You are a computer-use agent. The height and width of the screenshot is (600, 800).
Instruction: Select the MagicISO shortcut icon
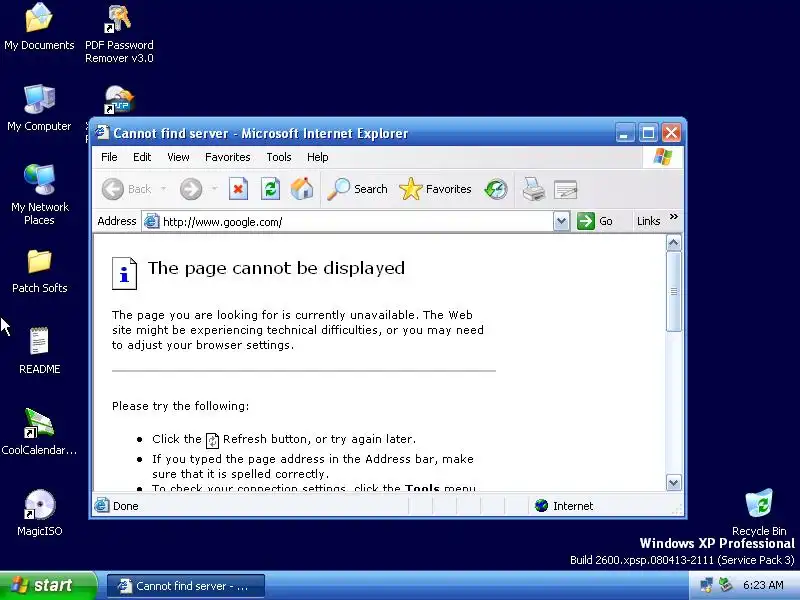click(39, 513)
